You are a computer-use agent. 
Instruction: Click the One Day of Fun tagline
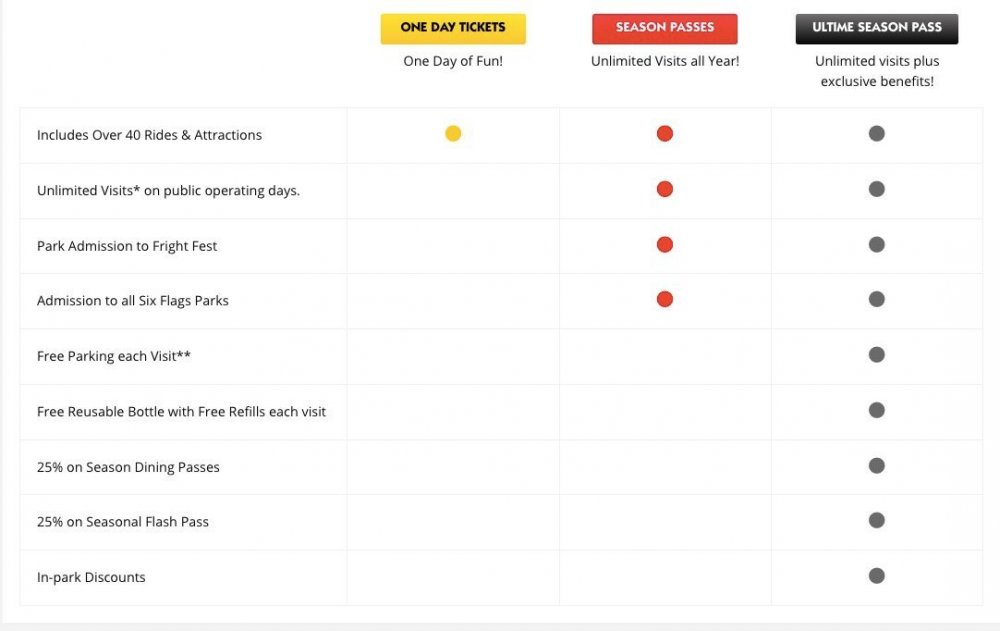pos(452,60)
